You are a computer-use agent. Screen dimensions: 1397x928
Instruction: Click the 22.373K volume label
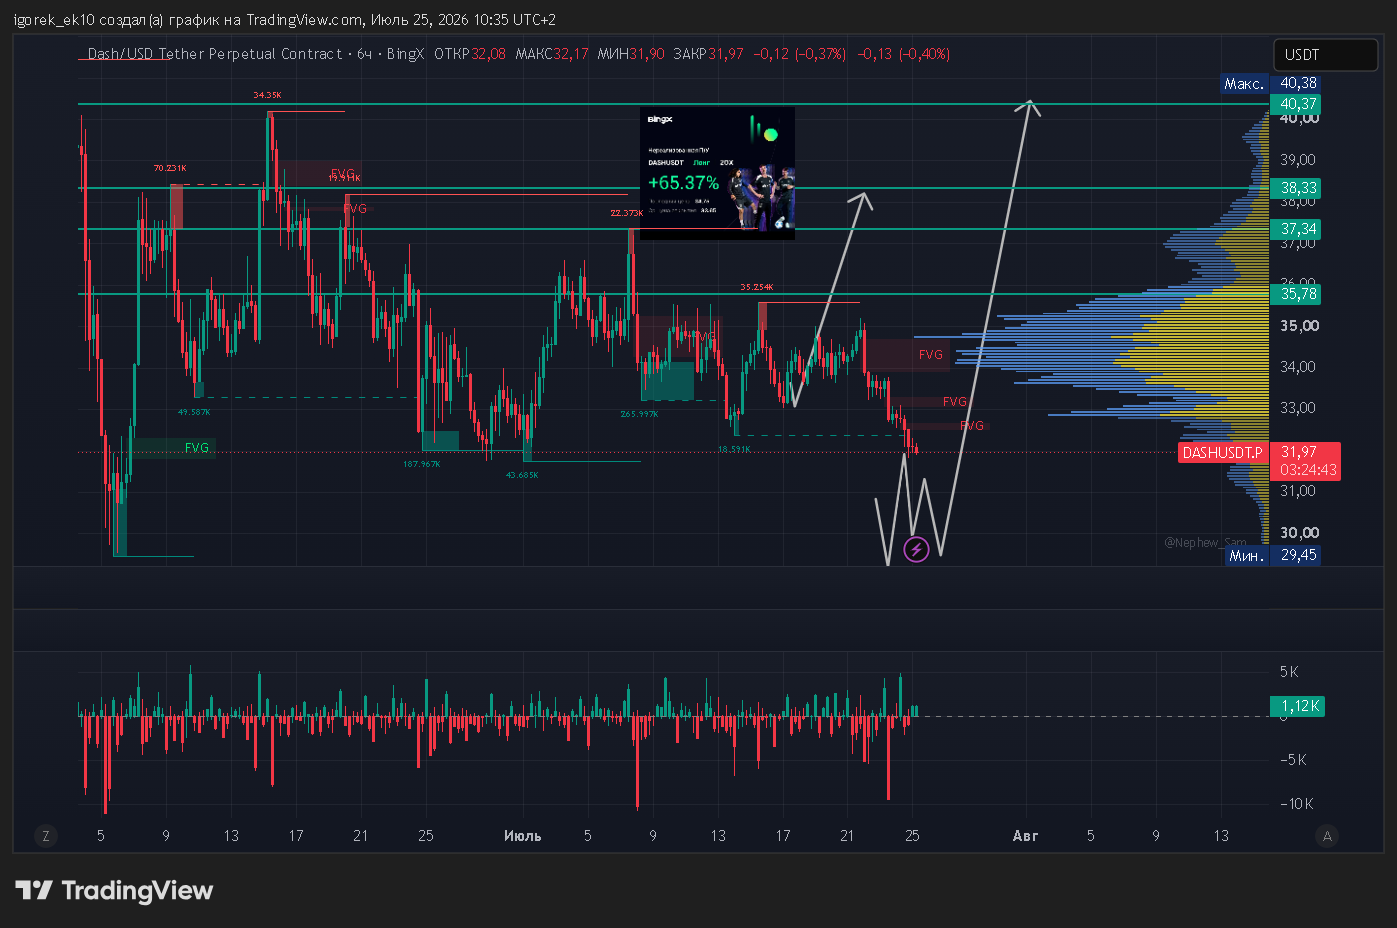627,213
